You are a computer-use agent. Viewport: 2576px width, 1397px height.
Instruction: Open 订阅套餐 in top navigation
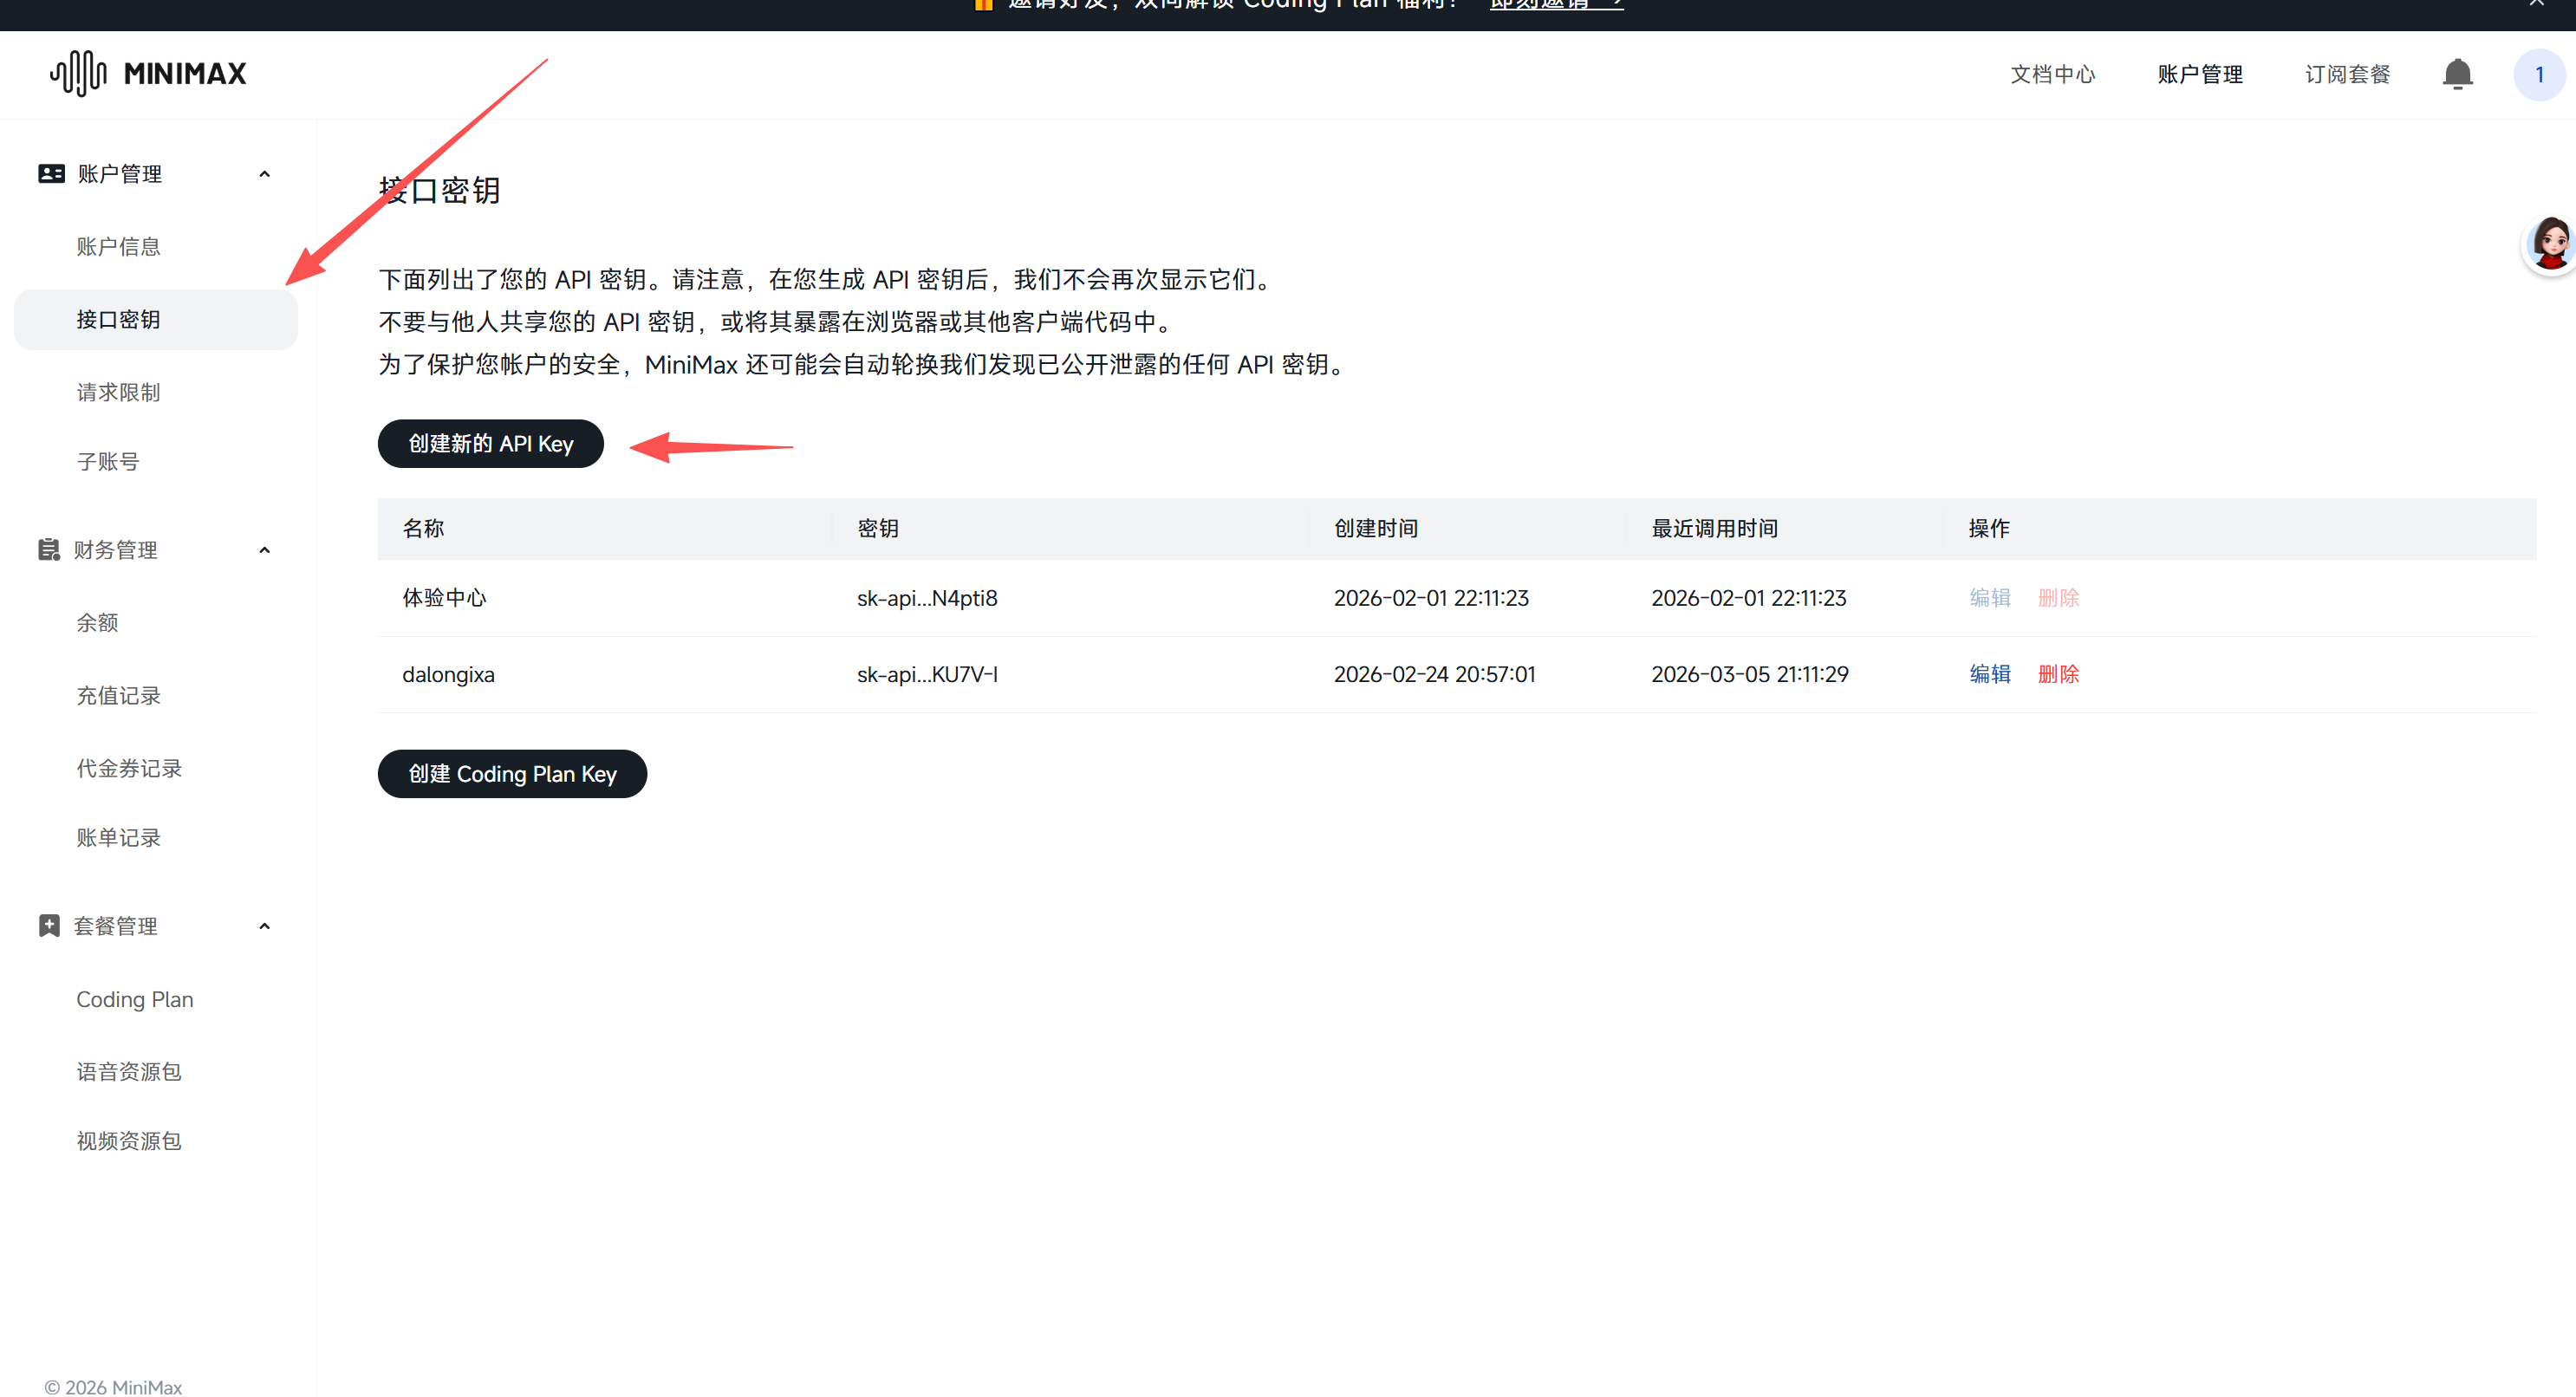(2347, 74)
